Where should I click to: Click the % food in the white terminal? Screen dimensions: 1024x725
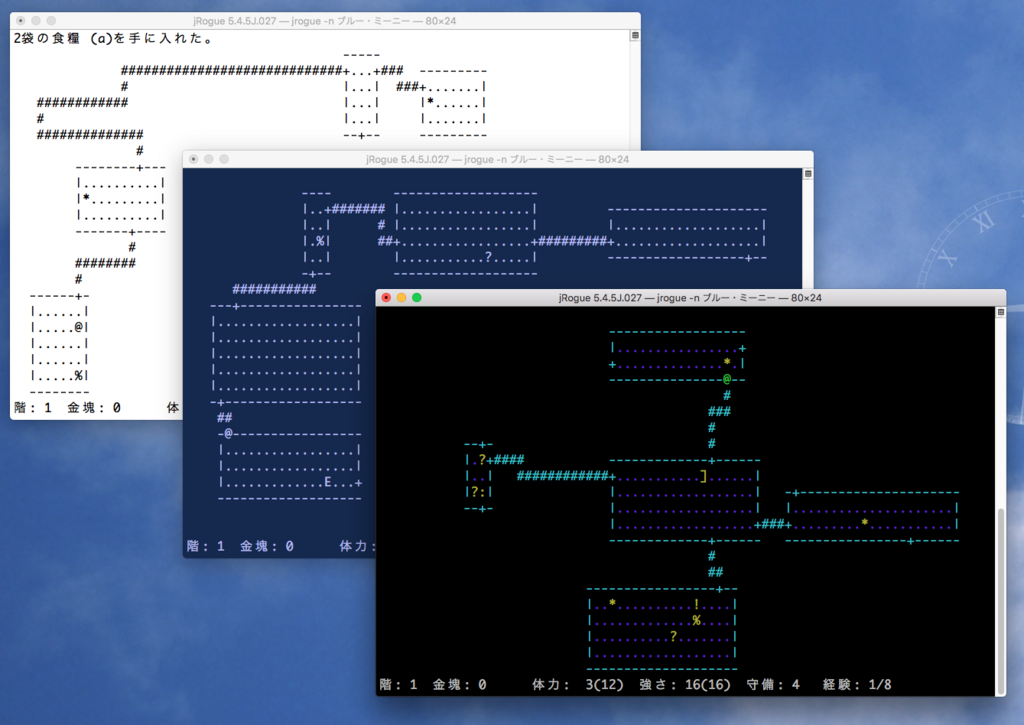pyautogui.click(x=78, y=376)
